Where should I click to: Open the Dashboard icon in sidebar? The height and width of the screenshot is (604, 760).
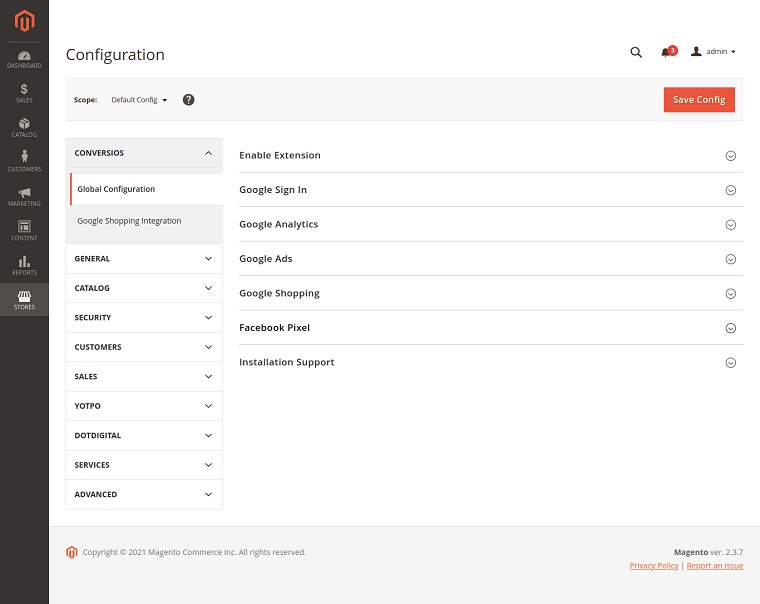24,59
